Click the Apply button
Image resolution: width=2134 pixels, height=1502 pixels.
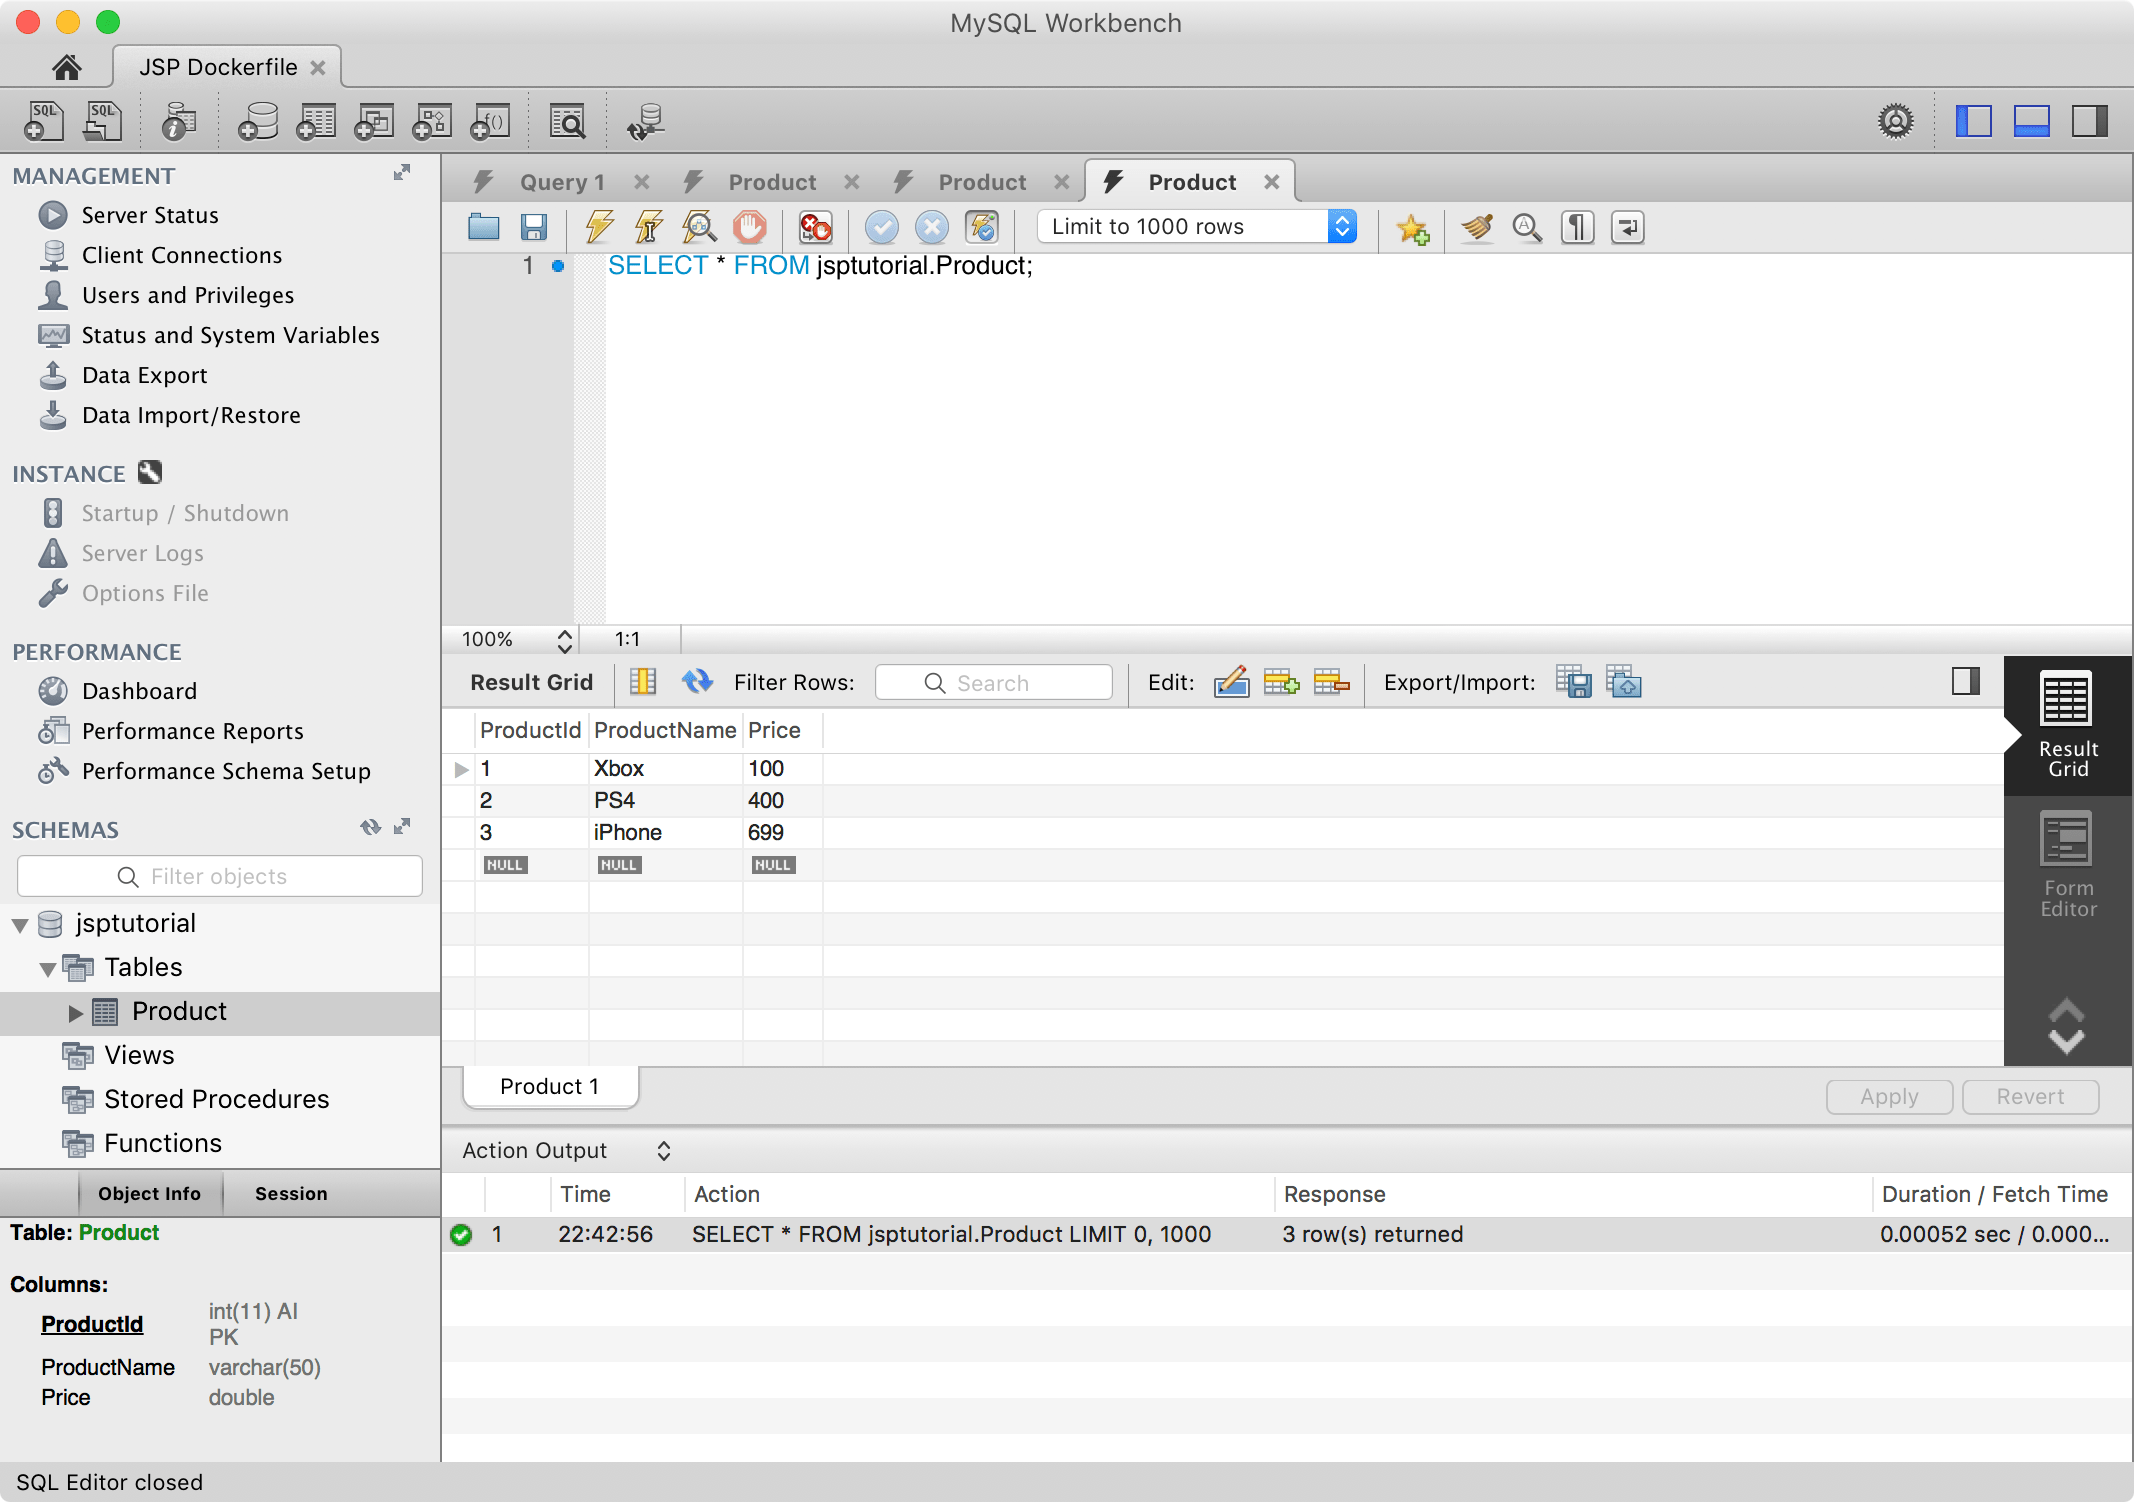tap(1889, 1097)
